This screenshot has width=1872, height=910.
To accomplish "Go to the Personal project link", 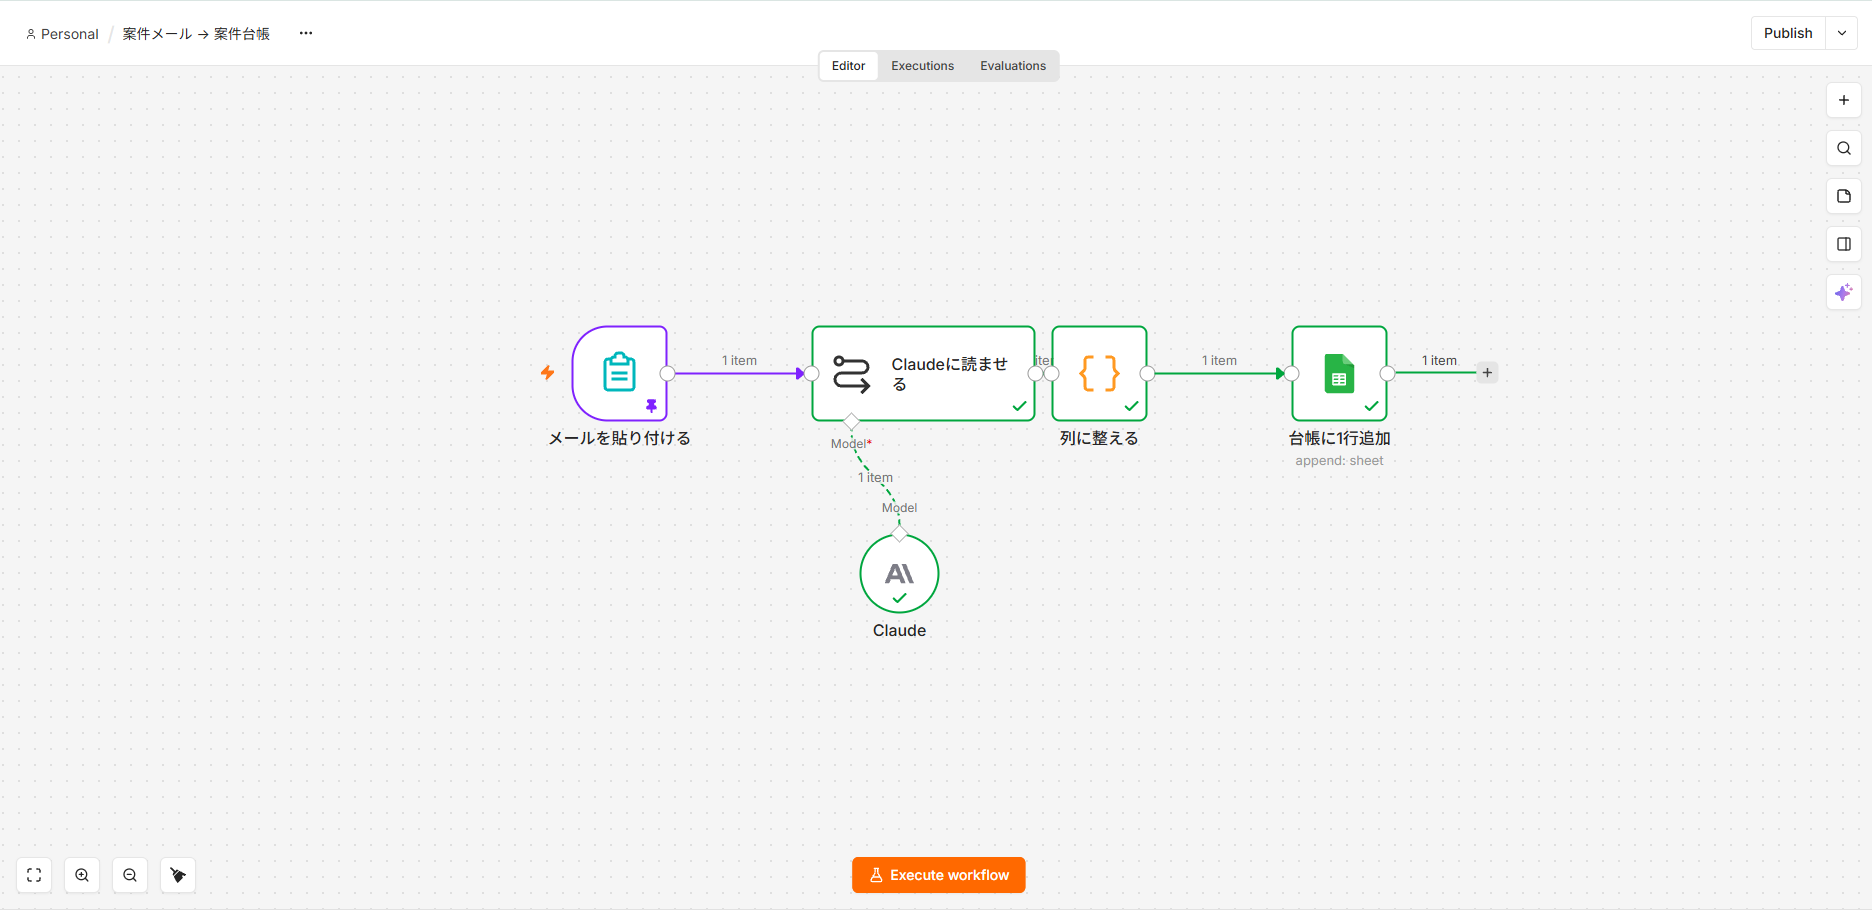I will coord(62,34).
